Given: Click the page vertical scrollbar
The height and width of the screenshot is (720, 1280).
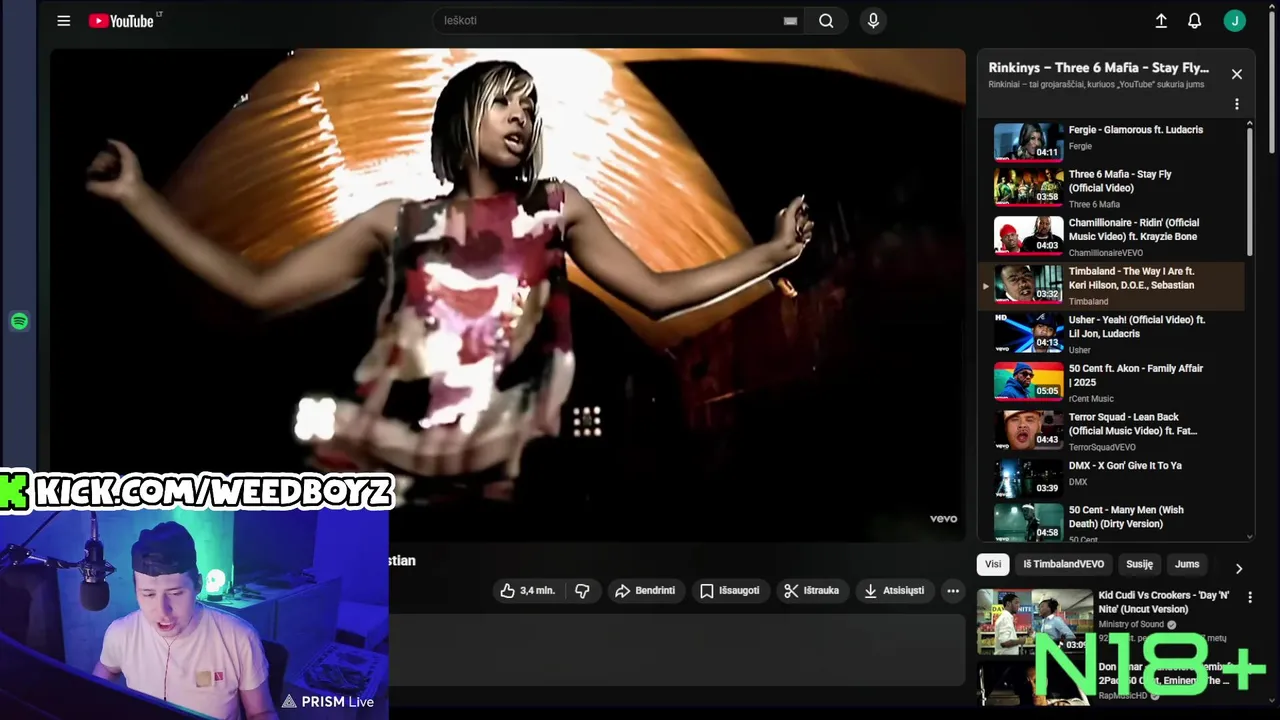Looking at the screenshot, I should (1274, 80).
